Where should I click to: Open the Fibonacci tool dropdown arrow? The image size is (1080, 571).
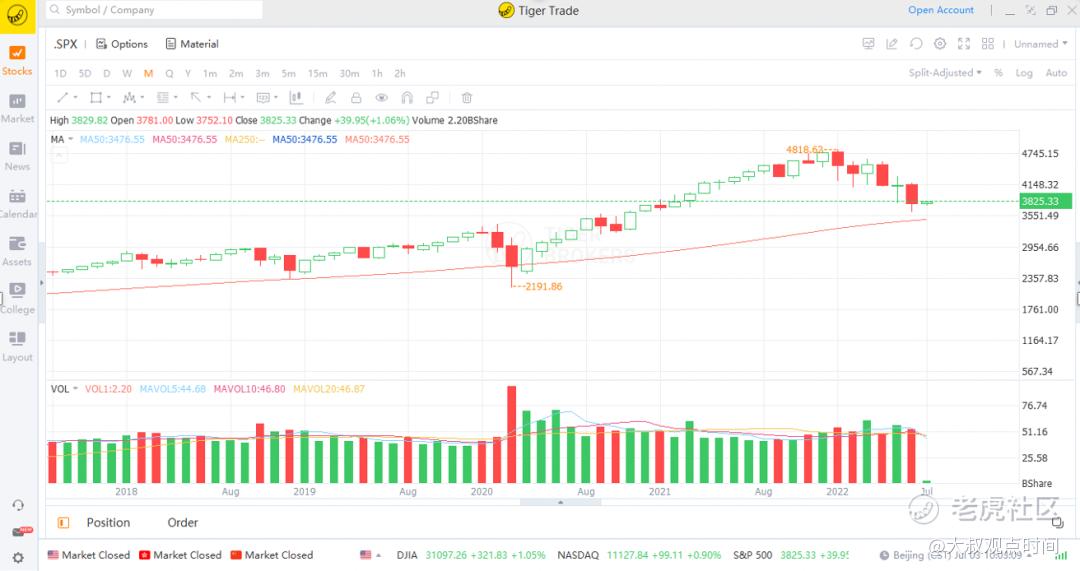click(176, 98)
